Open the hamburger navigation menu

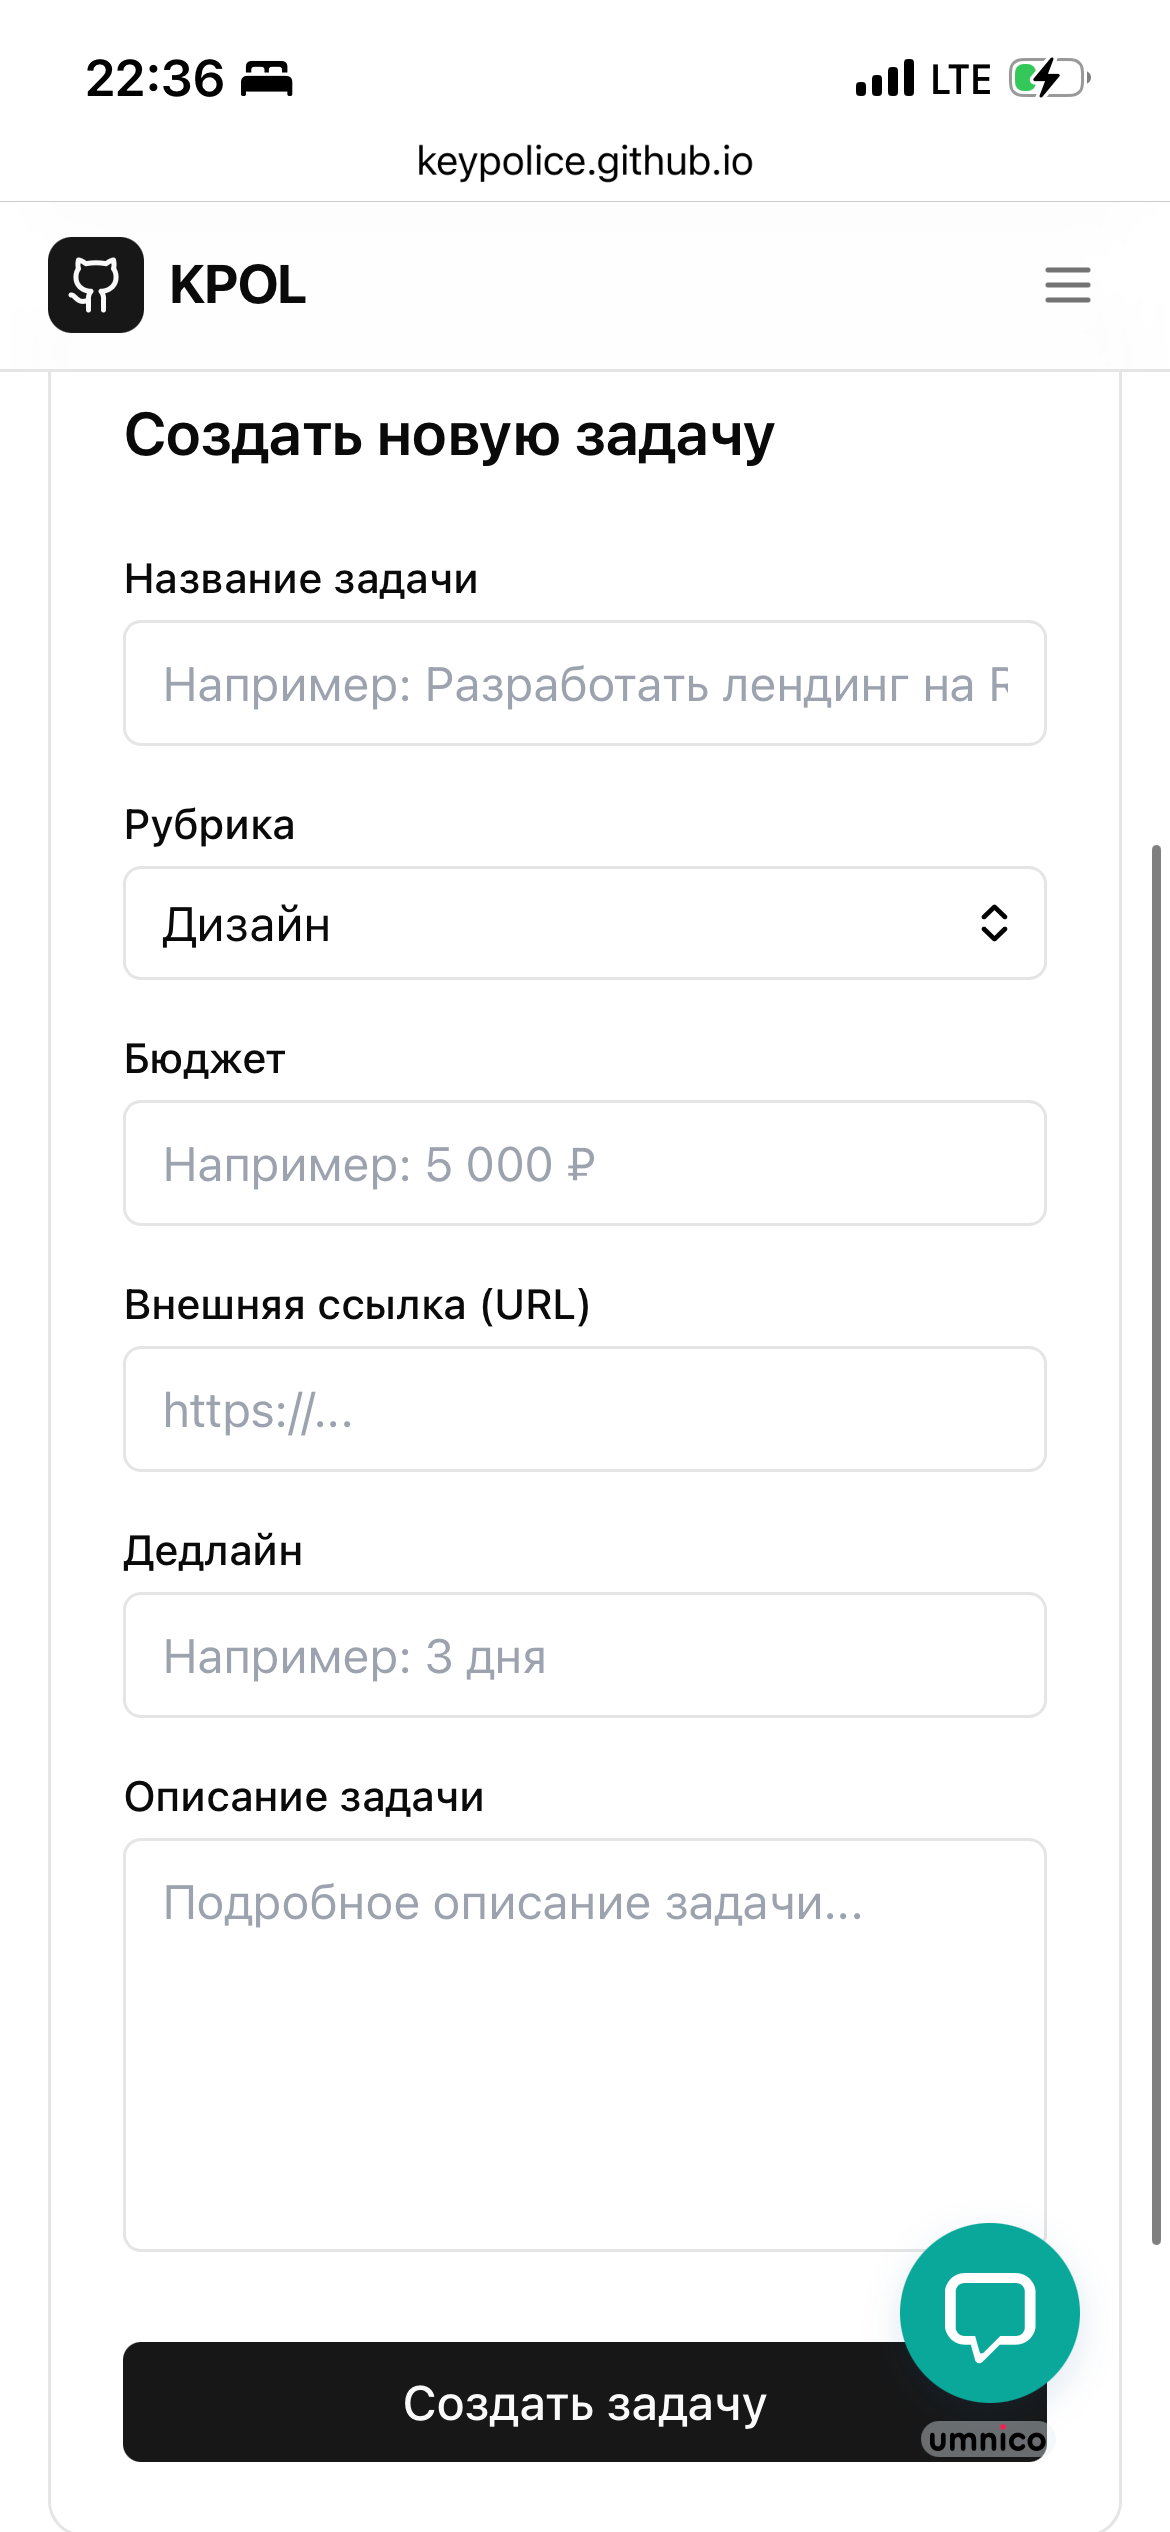pos(1066,286)
